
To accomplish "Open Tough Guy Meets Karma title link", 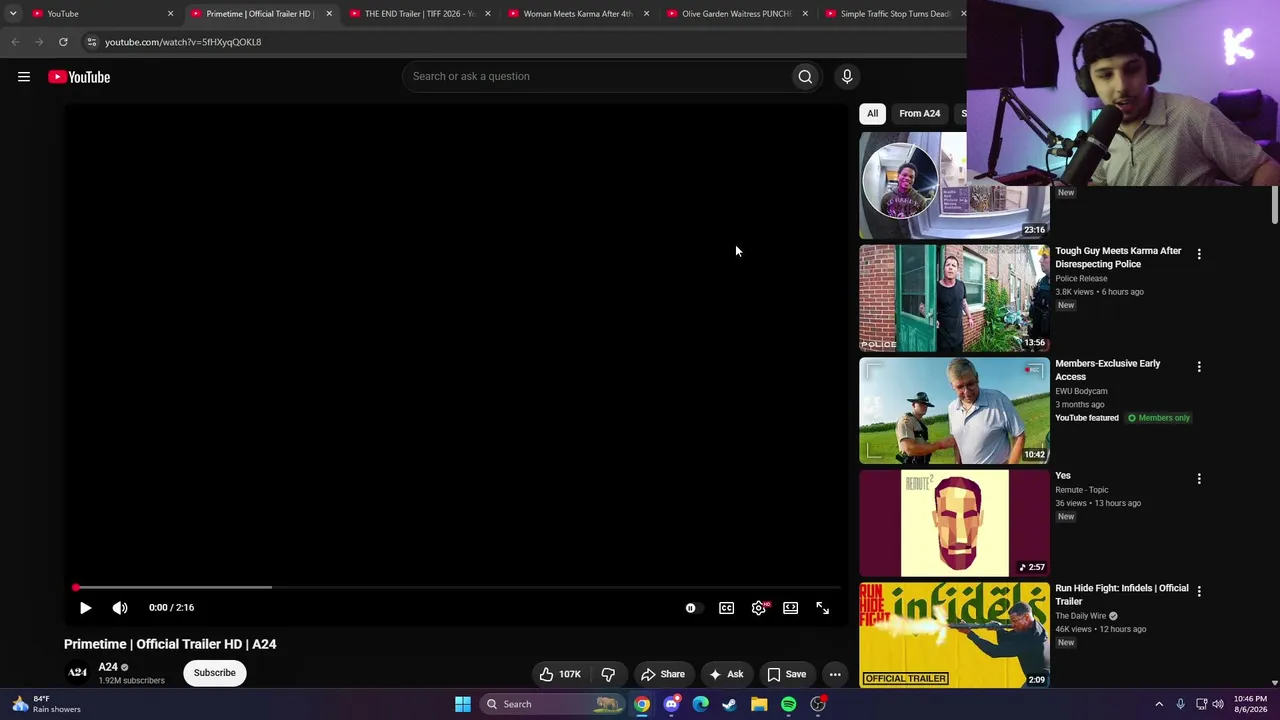I will (1118, 258).
